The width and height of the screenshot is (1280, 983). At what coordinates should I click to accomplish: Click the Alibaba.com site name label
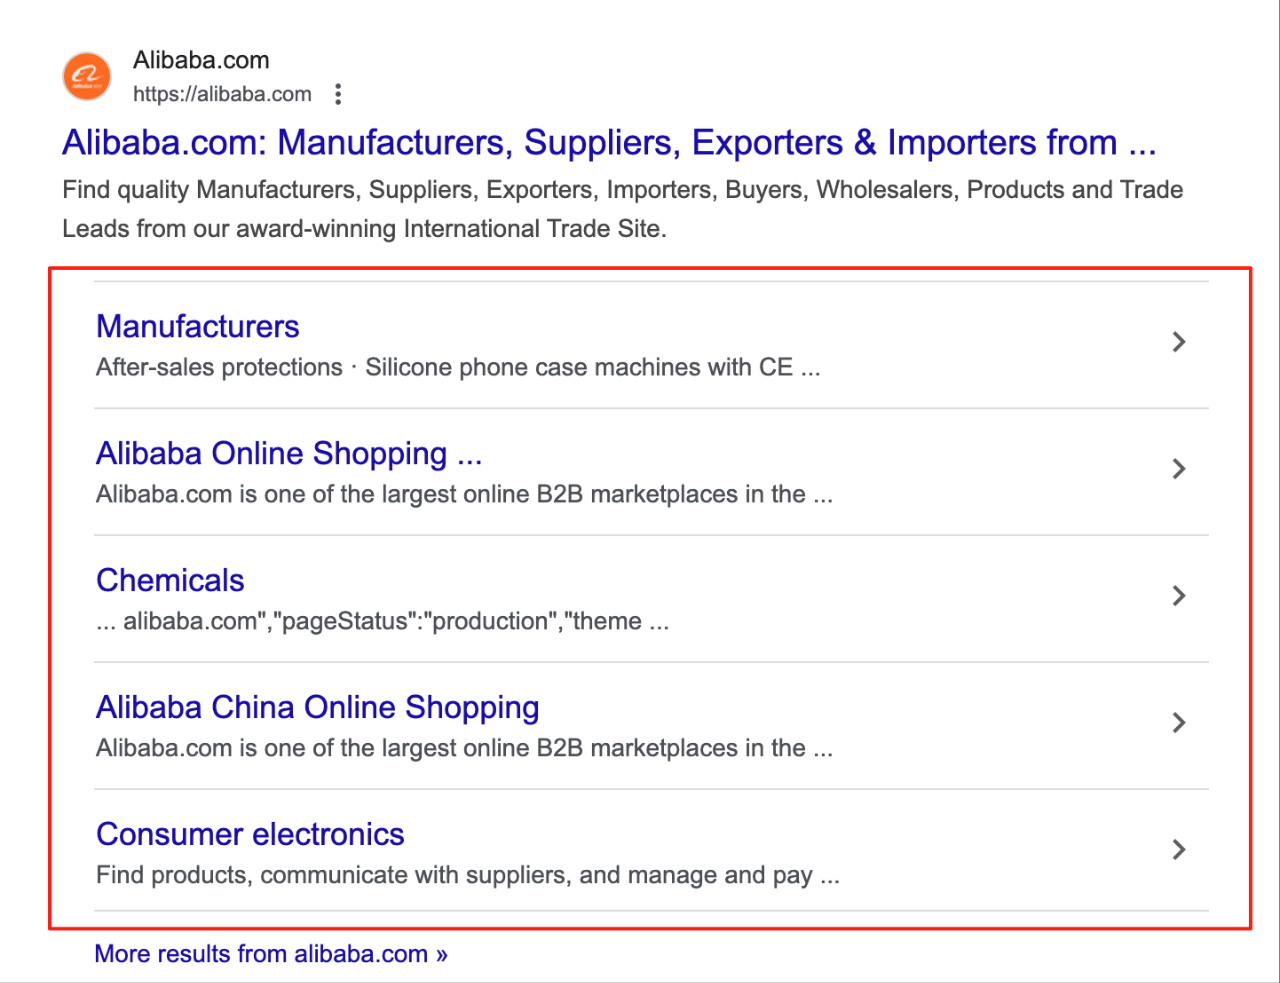pyautogui.click(x=201, y=60)
